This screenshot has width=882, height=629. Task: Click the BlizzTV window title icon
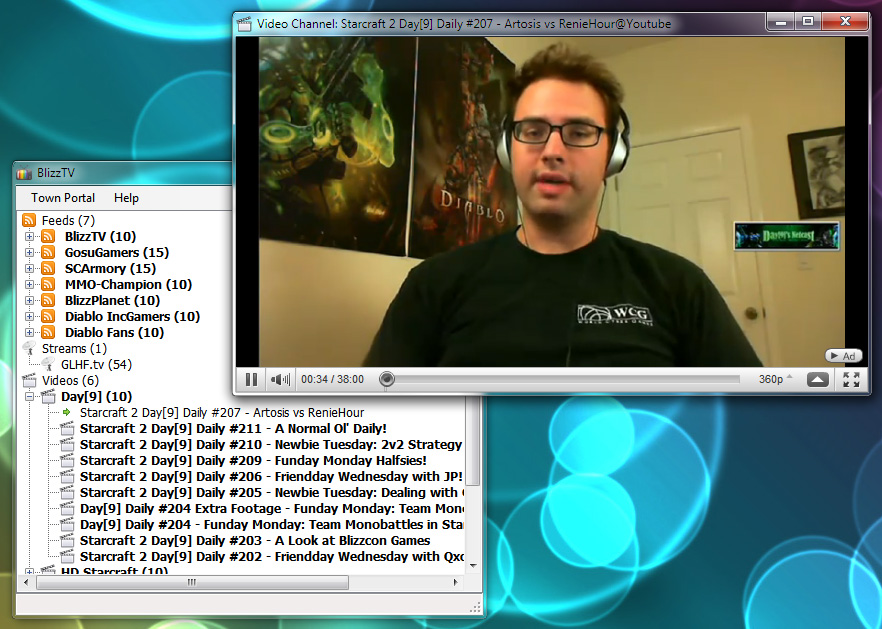tap(25, 173)
